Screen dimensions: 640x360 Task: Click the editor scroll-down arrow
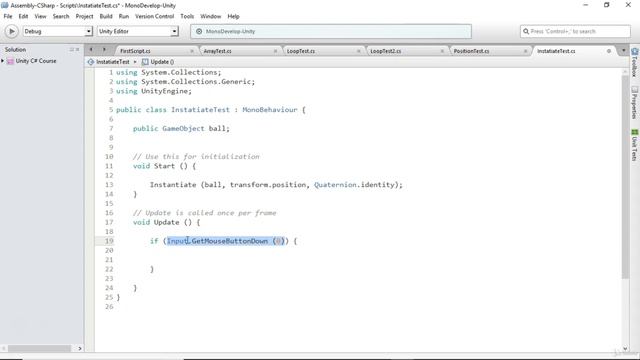(625, 349)
